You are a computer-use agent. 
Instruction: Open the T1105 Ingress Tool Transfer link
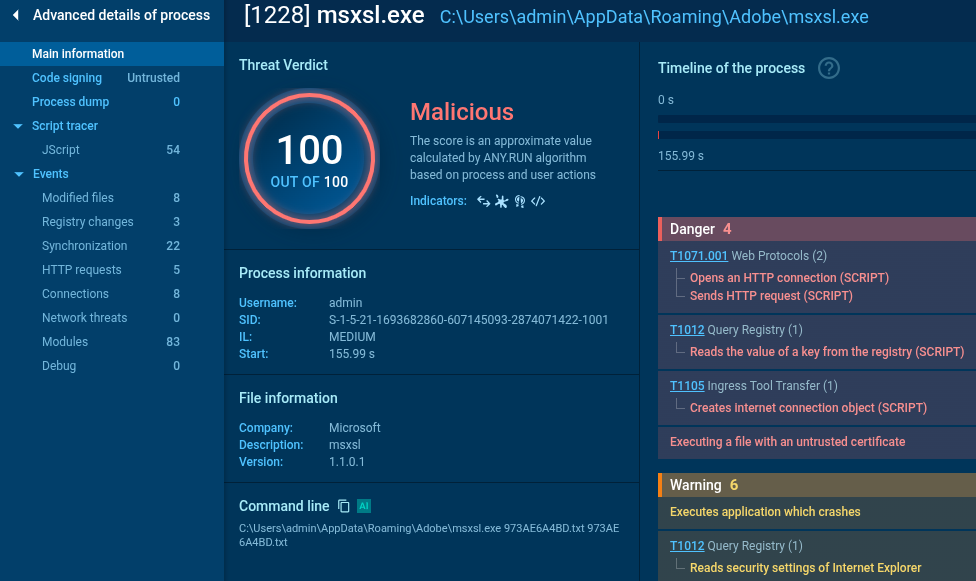point(687,386)
